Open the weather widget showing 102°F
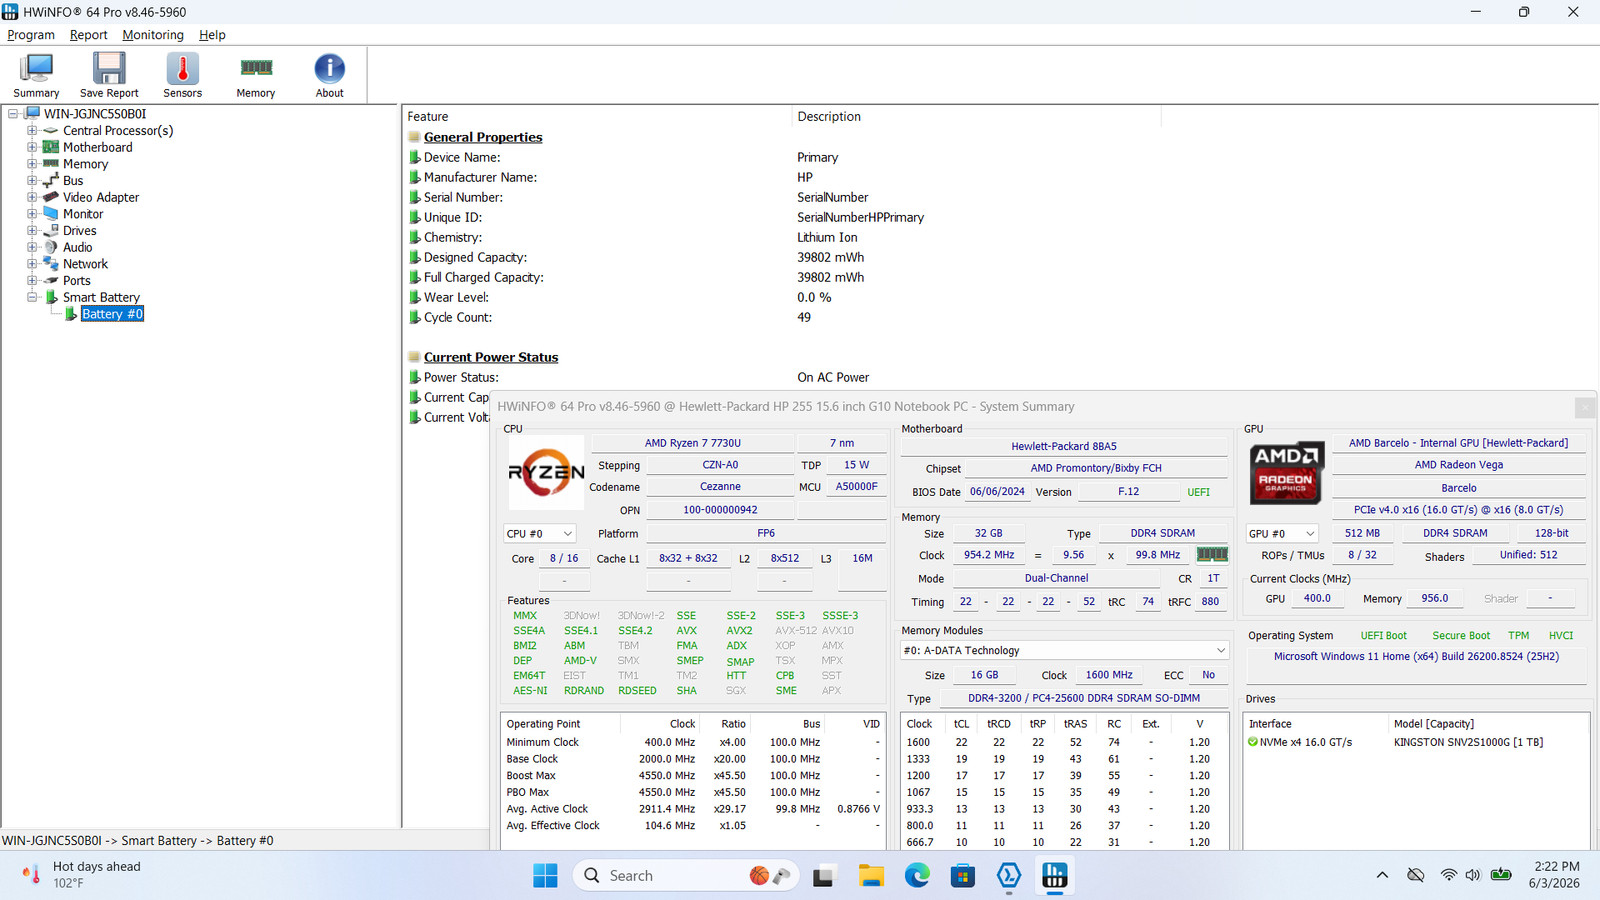 coord(83,875)
